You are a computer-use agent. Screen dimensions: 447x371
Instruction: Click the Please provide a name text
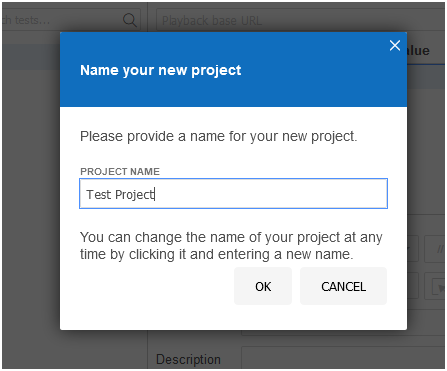pyautogui.click(x=219, y=136)
